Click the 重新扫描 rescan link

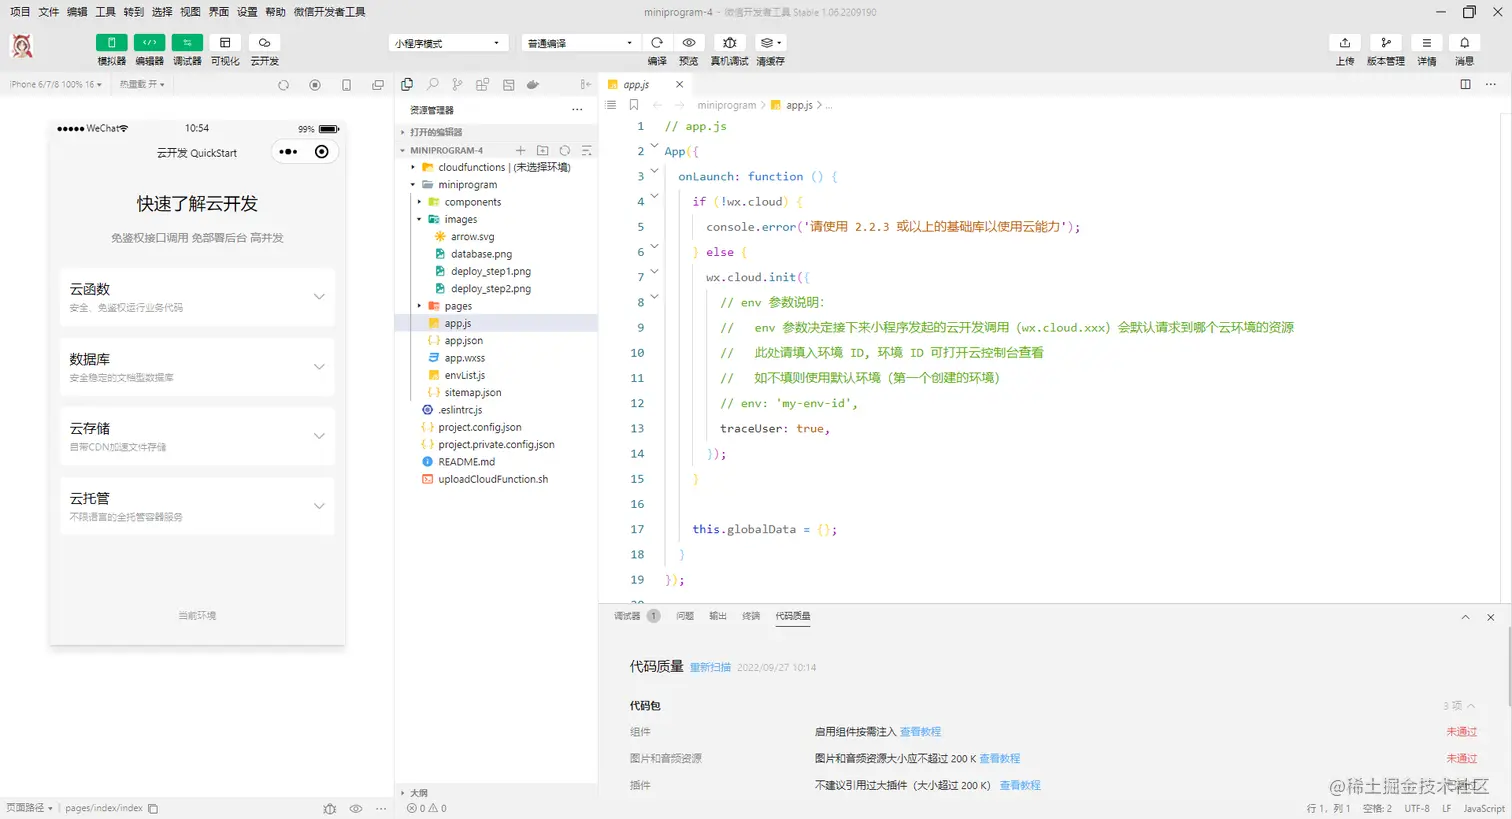coord(710,667)
